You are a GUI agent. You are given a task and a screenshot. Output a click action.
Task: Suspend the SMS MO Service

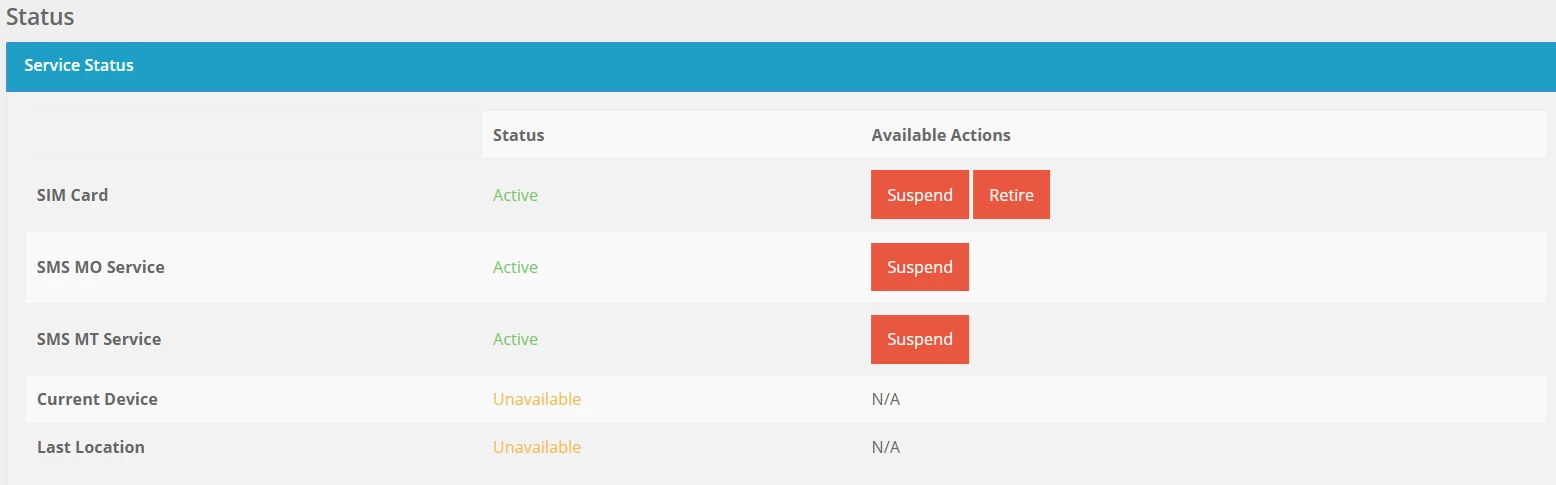click(919, 267)
